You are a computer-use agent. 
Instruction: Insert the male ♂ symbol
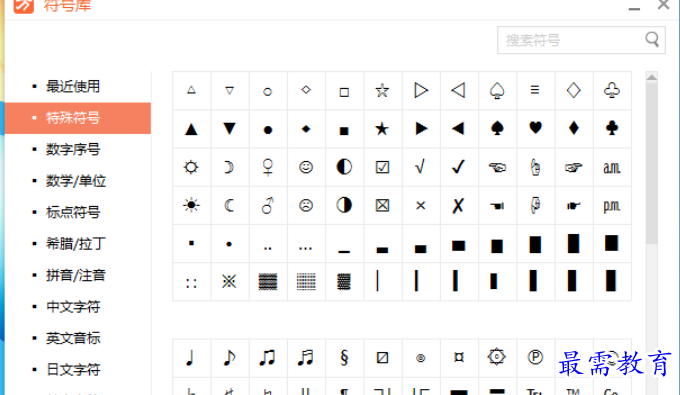point(268,205)
